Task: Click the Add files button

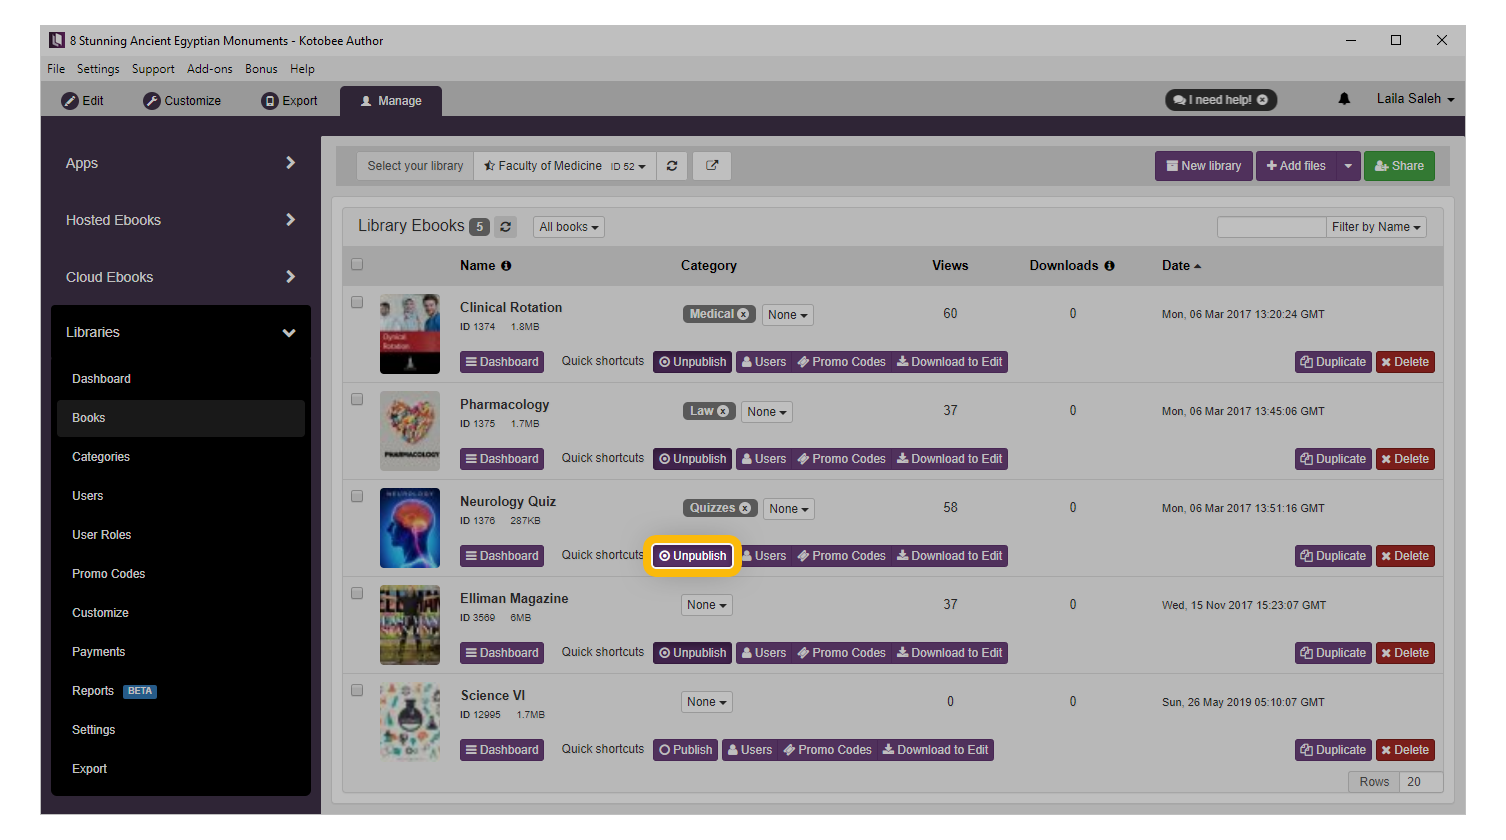Action: (1296, 166)
